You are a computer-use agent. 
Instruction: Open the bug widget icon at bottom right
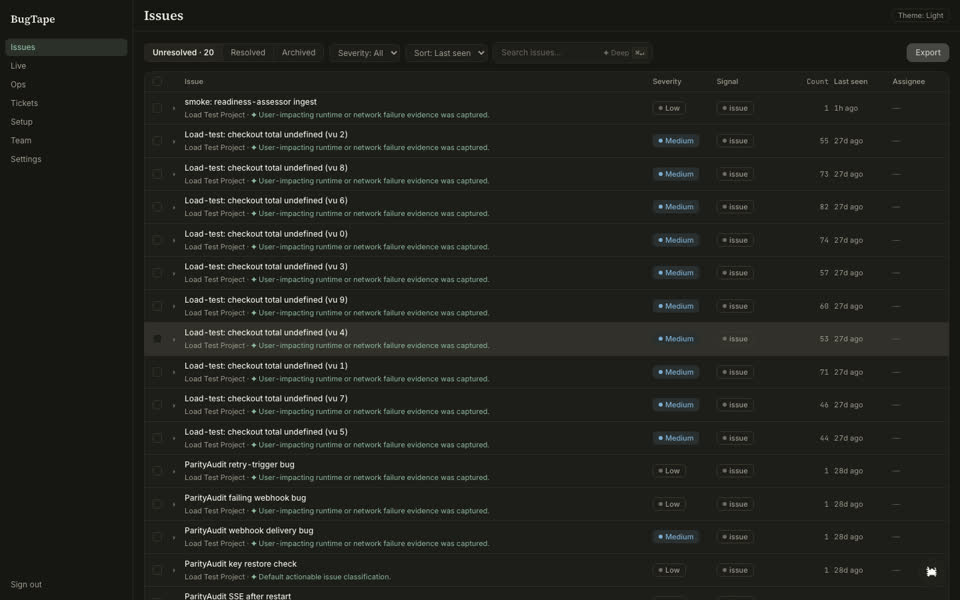click(931, 571)
